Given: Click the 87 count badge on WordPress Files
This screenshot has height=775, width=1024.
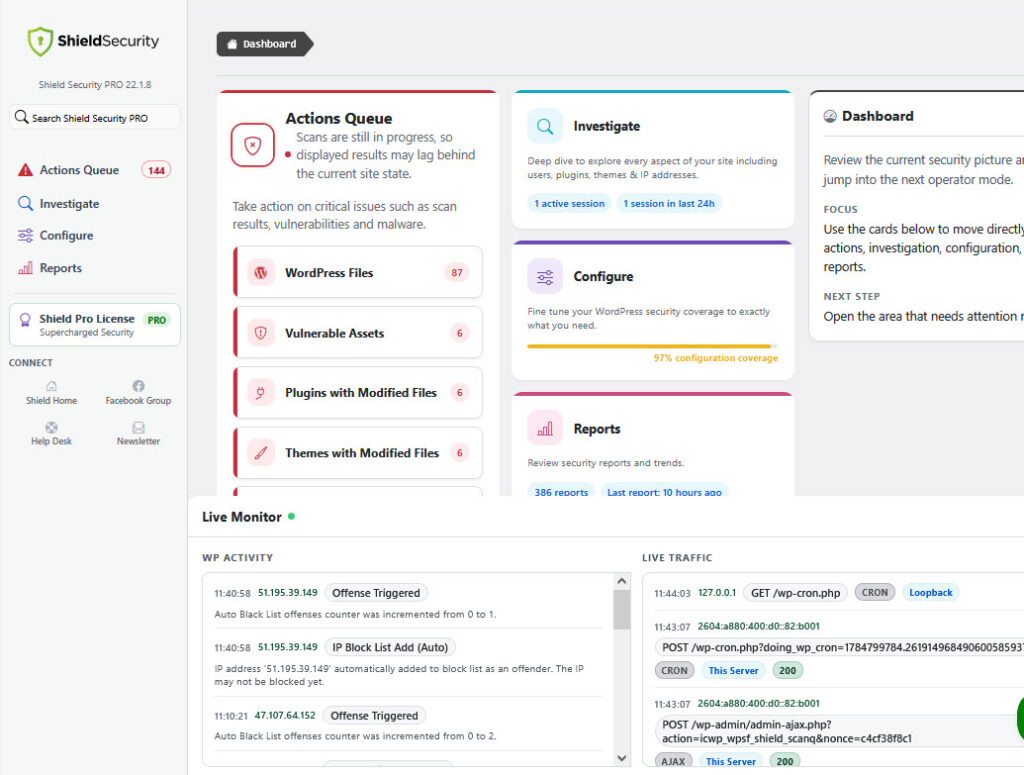Looking at the screenshot, I should point(456,272).
